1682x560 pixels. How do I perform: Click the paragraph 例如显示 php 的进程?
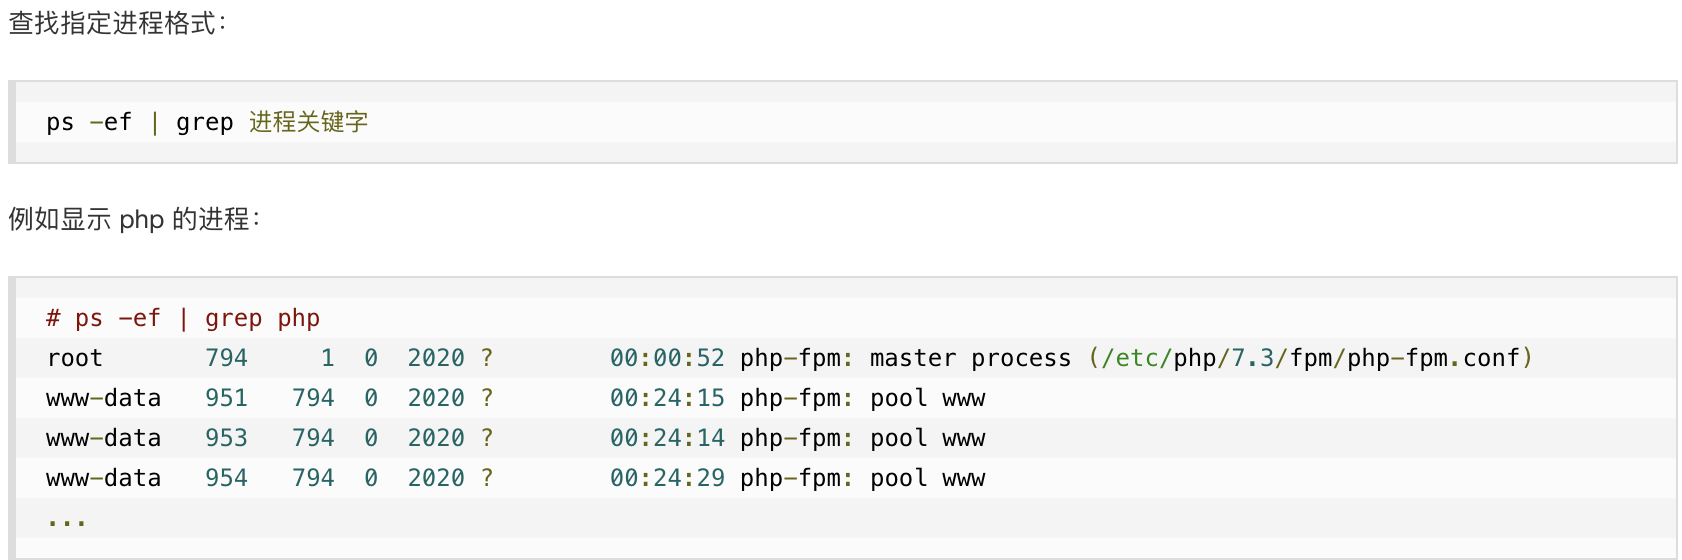(134, 219)
